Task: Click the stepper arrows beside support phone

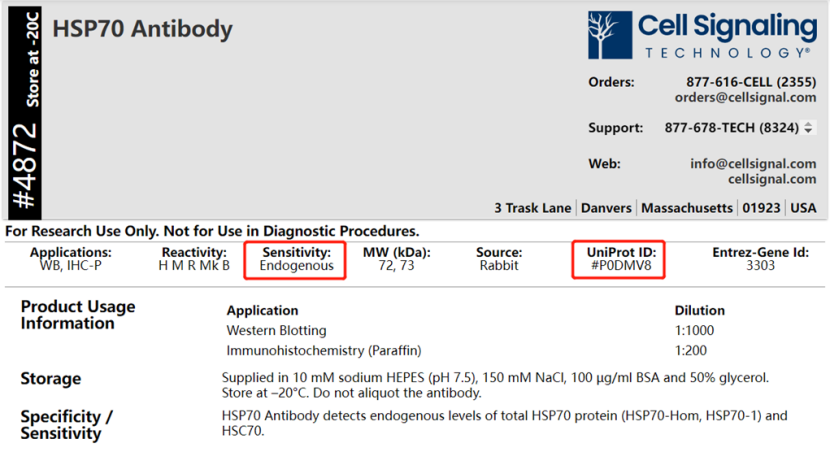Action: point(809,128)
